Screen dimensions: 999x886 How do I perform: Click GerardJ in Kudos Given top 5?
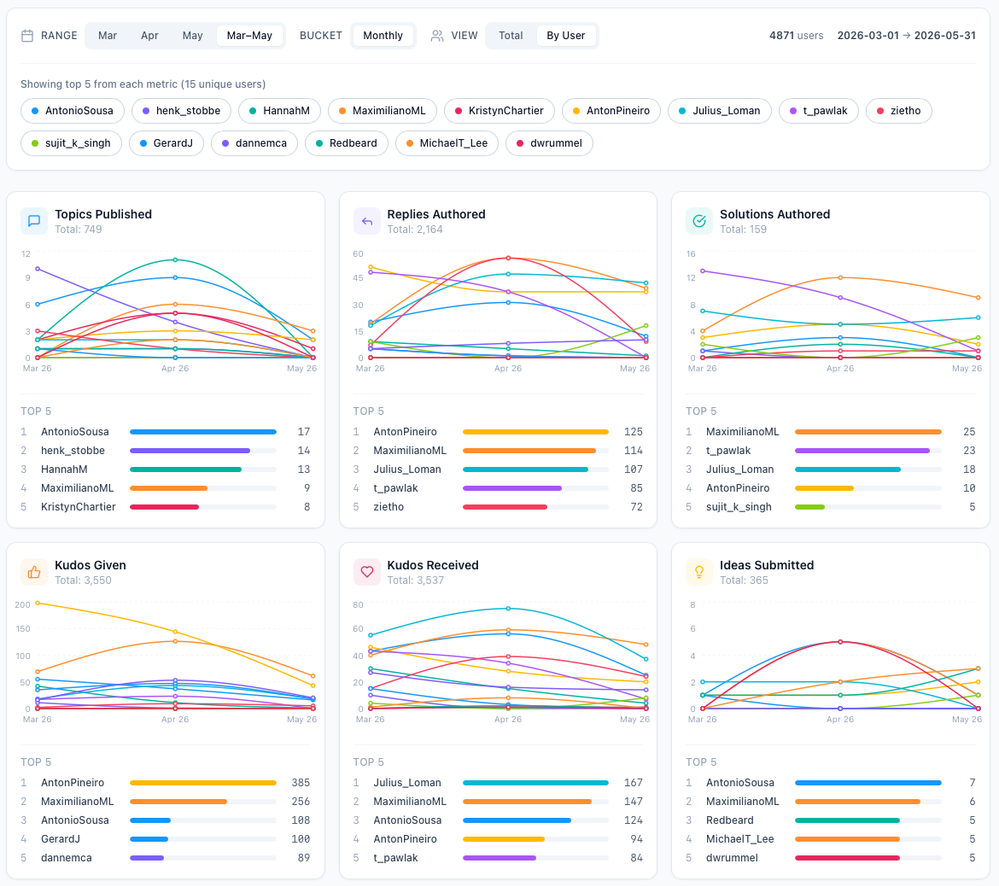61,840
